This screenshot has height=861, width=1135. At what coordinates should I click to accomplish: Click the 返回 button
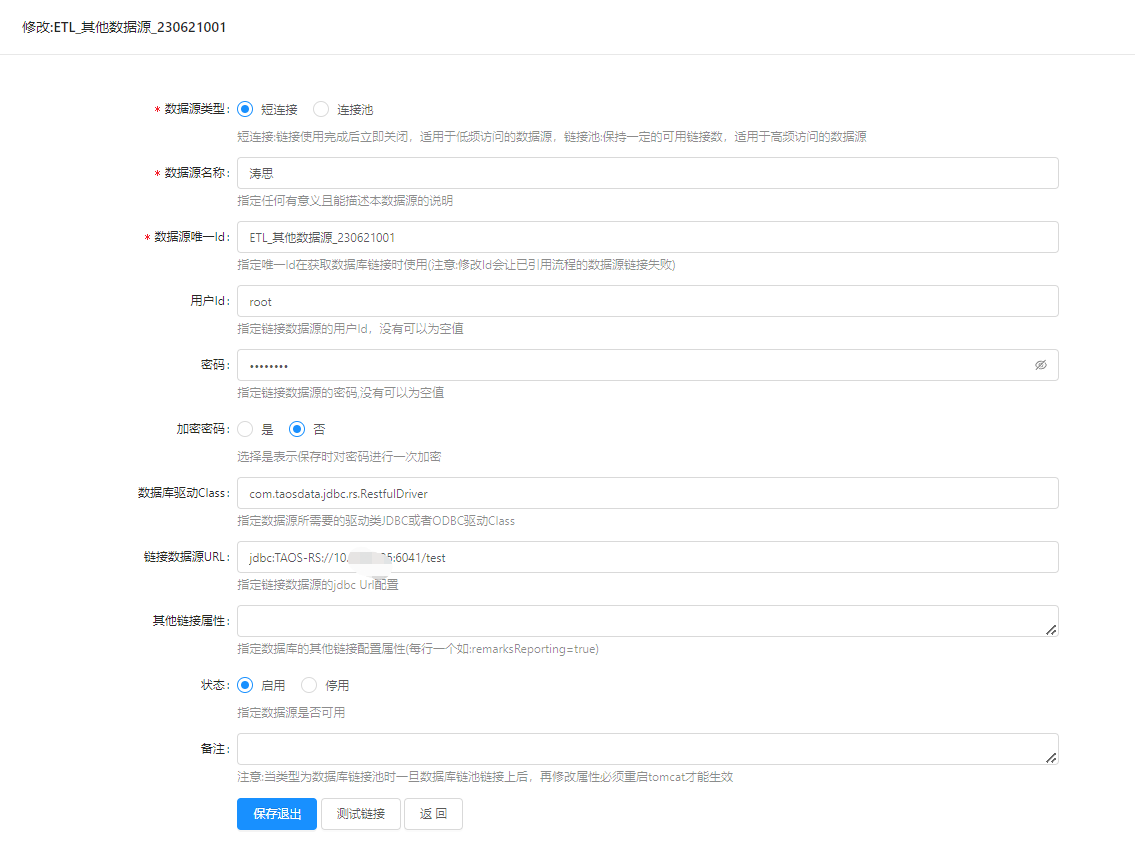(433, 814)
